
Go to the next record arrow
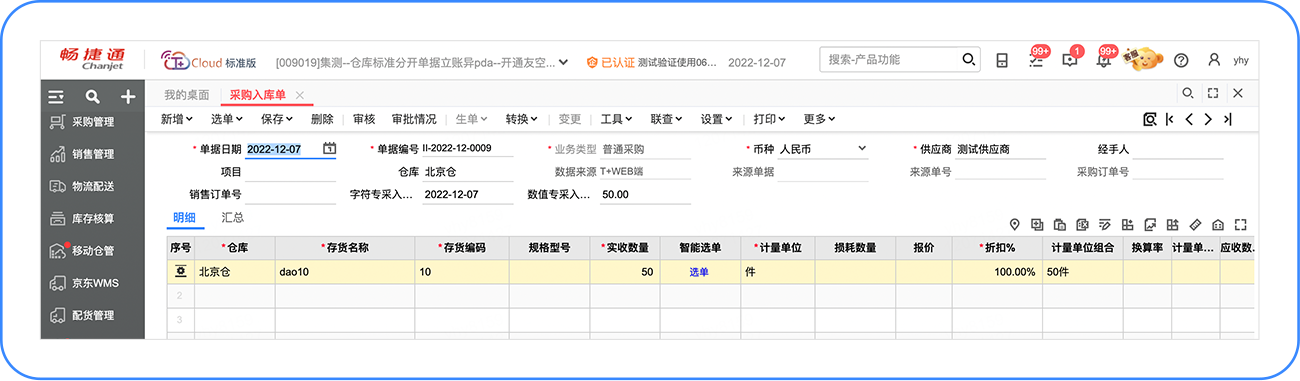pos(1208,119)
